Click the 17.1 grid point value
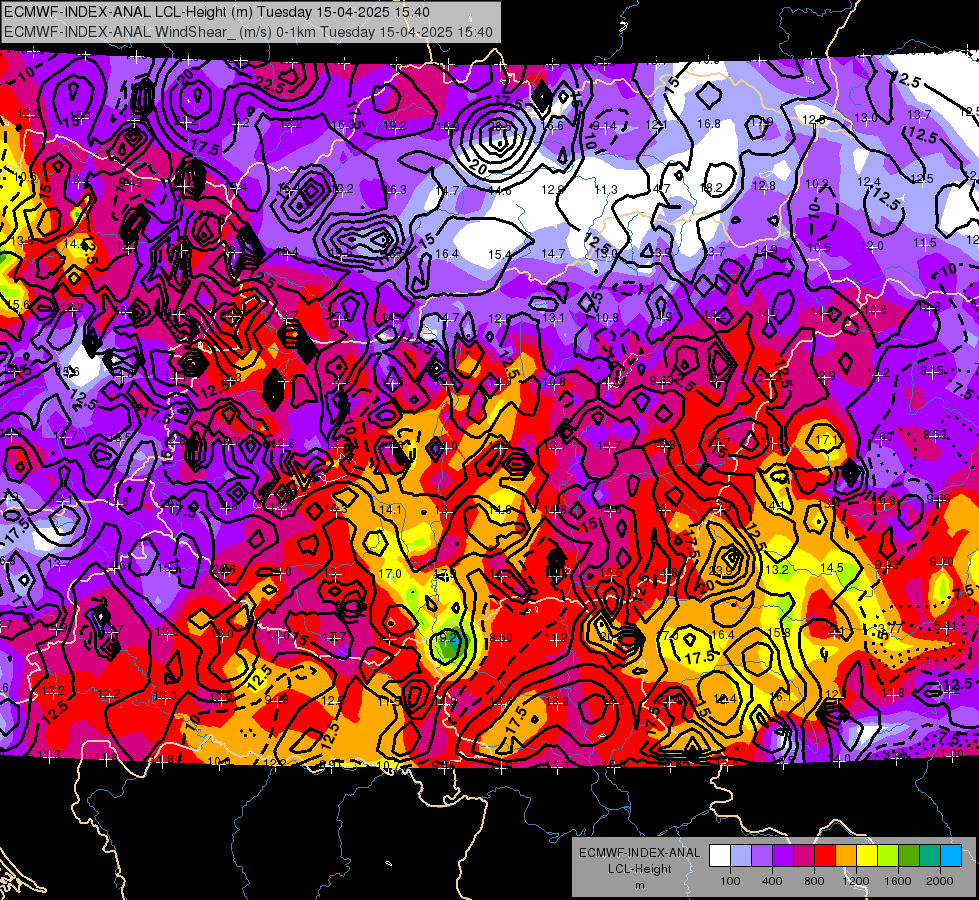Screen dimensions: 979x900 pyautogui.click(x=826, y=440)
